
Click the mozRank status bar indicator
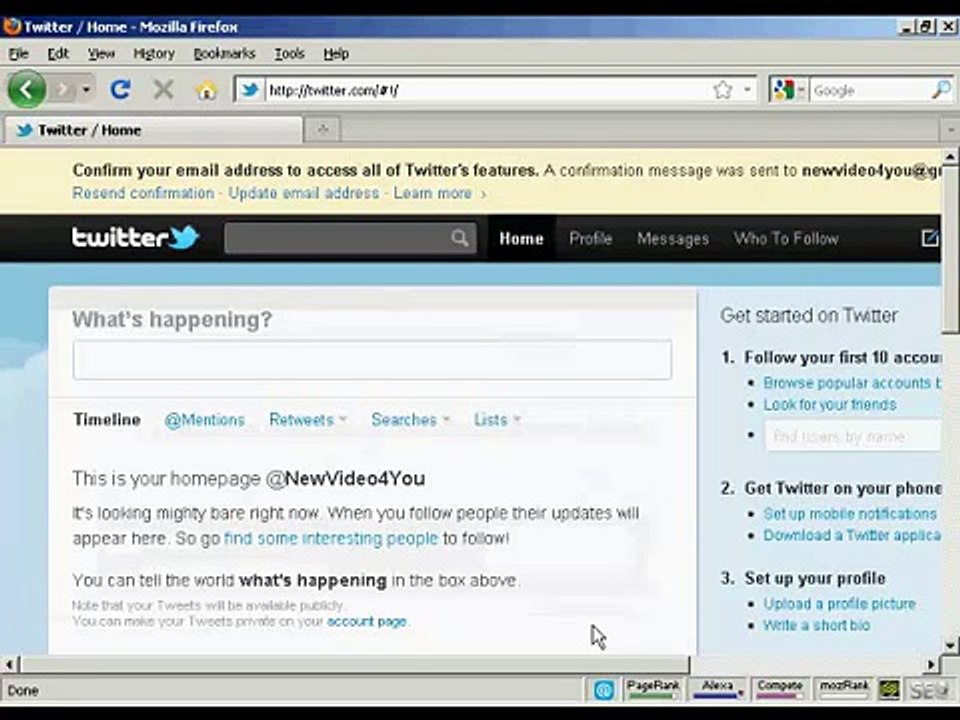pos(844,689)
